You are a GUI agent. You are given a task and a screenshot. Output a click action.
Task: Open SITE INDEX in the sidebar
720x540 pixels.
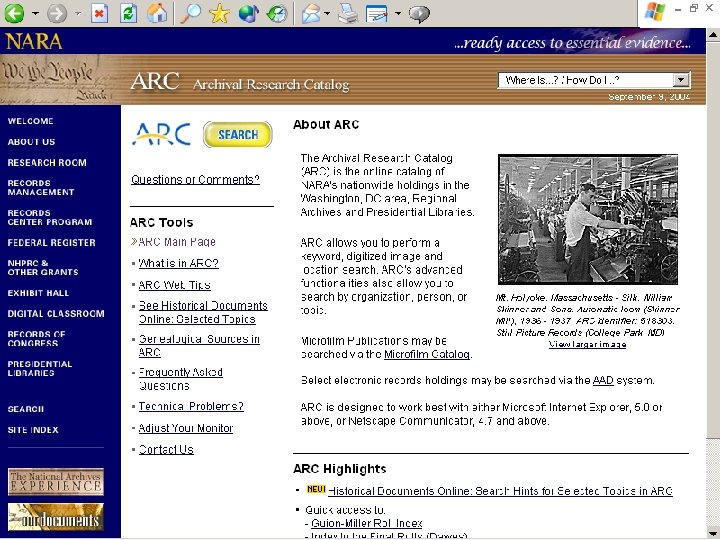tap(33, 430)
